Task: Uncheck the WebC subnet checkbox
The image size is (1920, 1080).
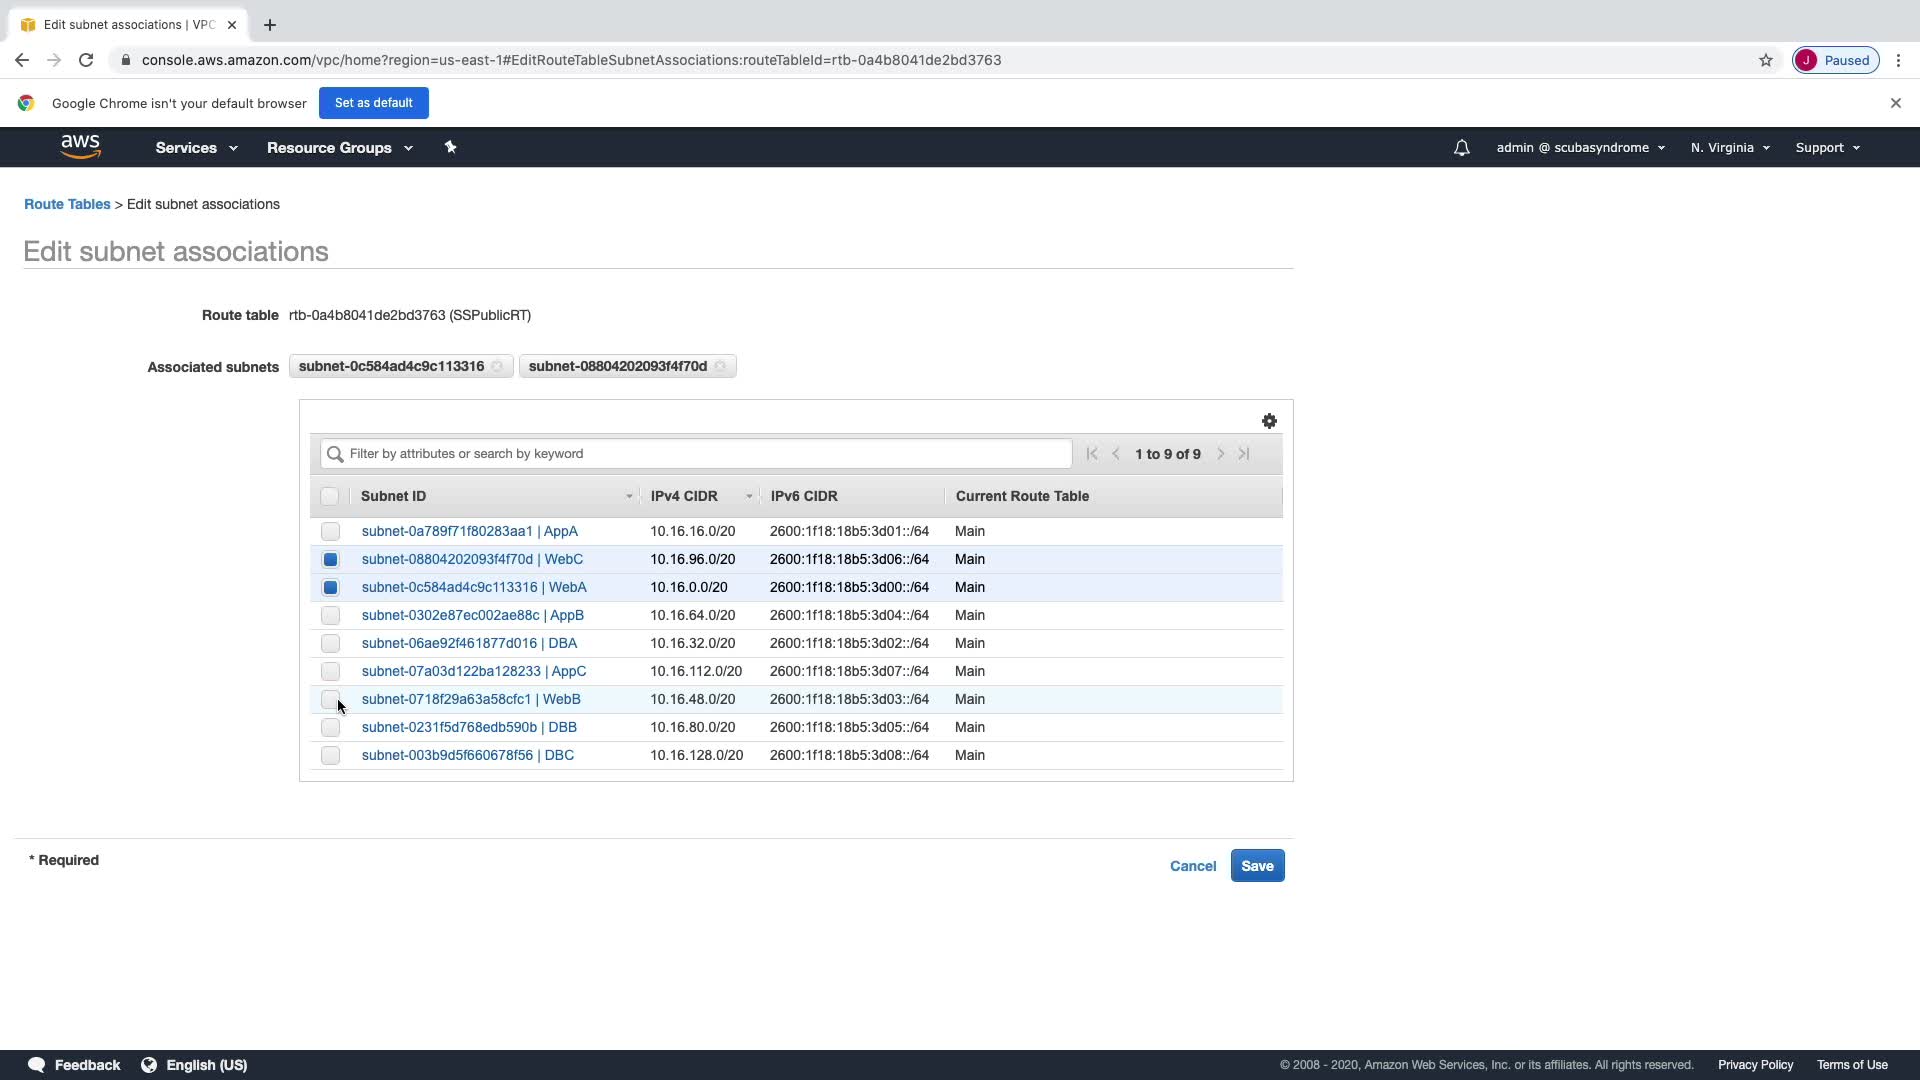Action: [330, 559]
